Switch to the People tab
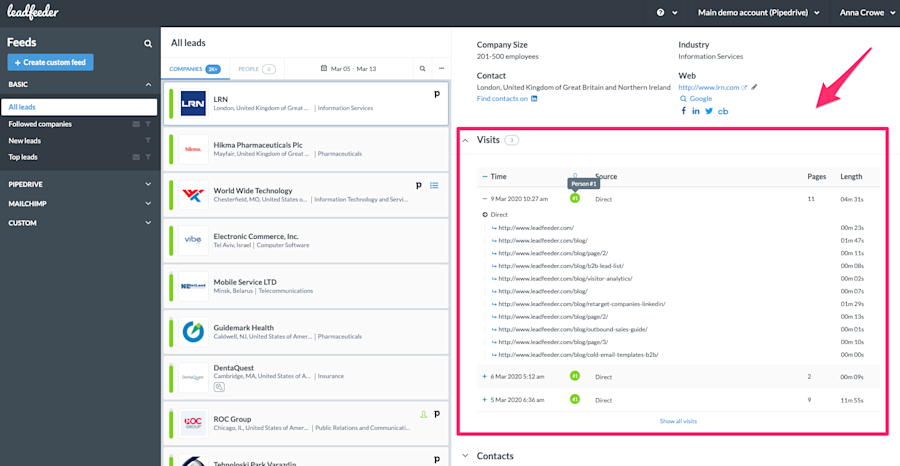 coord(257,69)
